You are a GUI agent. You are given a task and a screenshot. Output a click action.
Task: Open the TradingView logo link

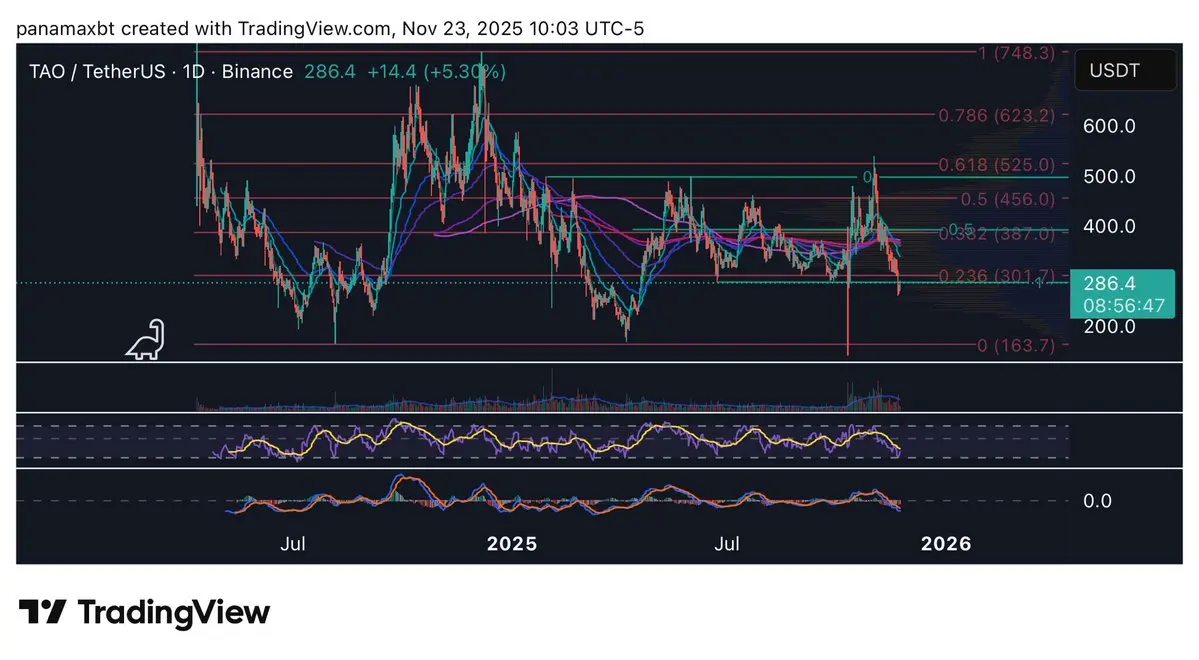tap(145, 613)
